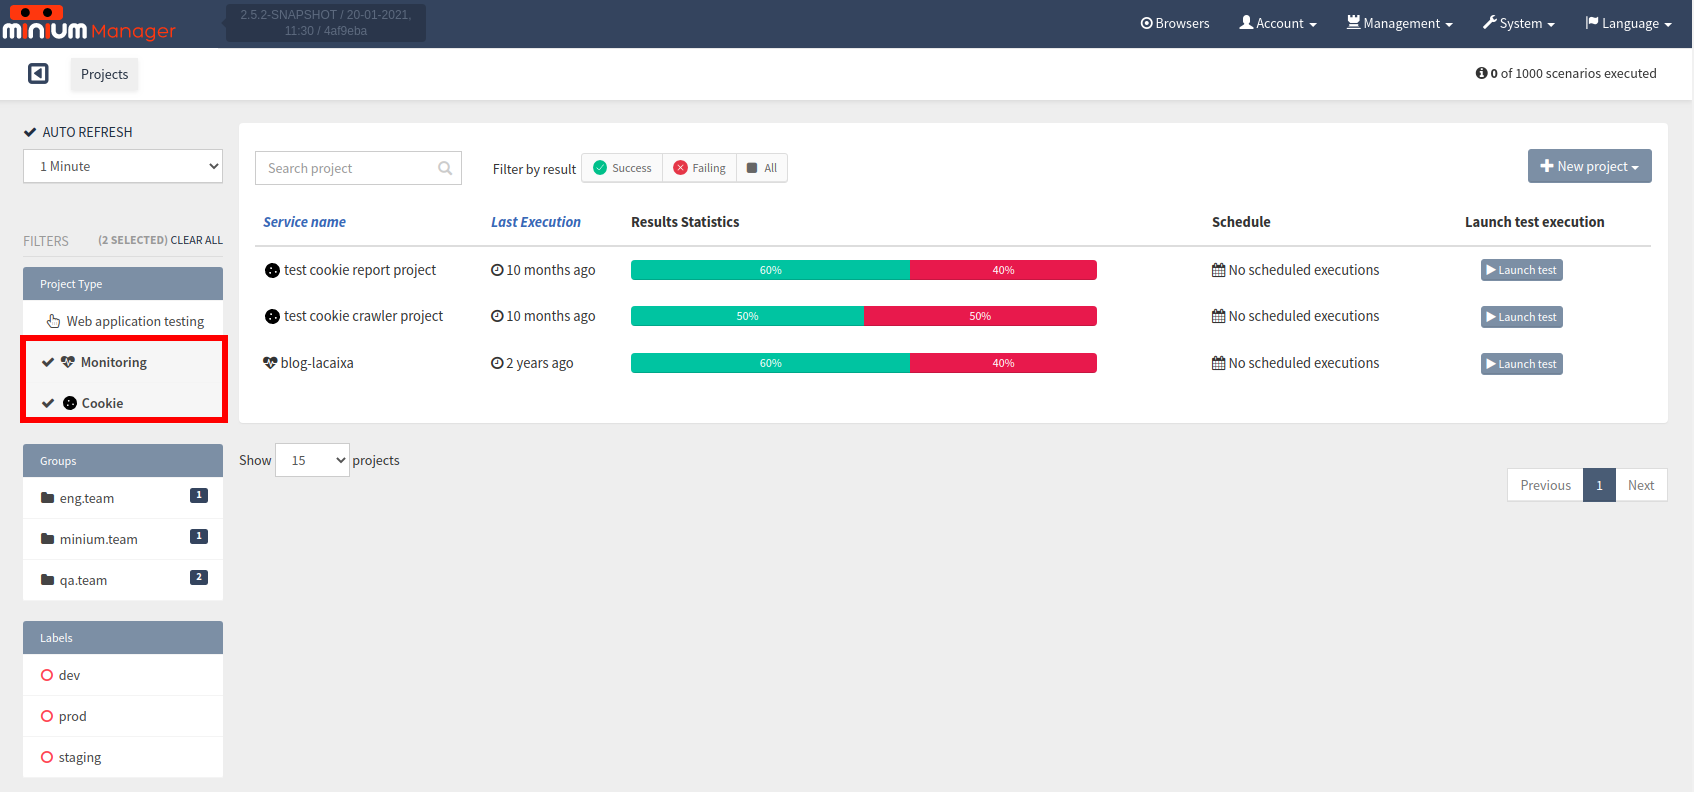Click the Browsers target icon
Image resolution: width=1694 pixels, height=792 pixels.
pyautogui.click(x=1146, y=23)
